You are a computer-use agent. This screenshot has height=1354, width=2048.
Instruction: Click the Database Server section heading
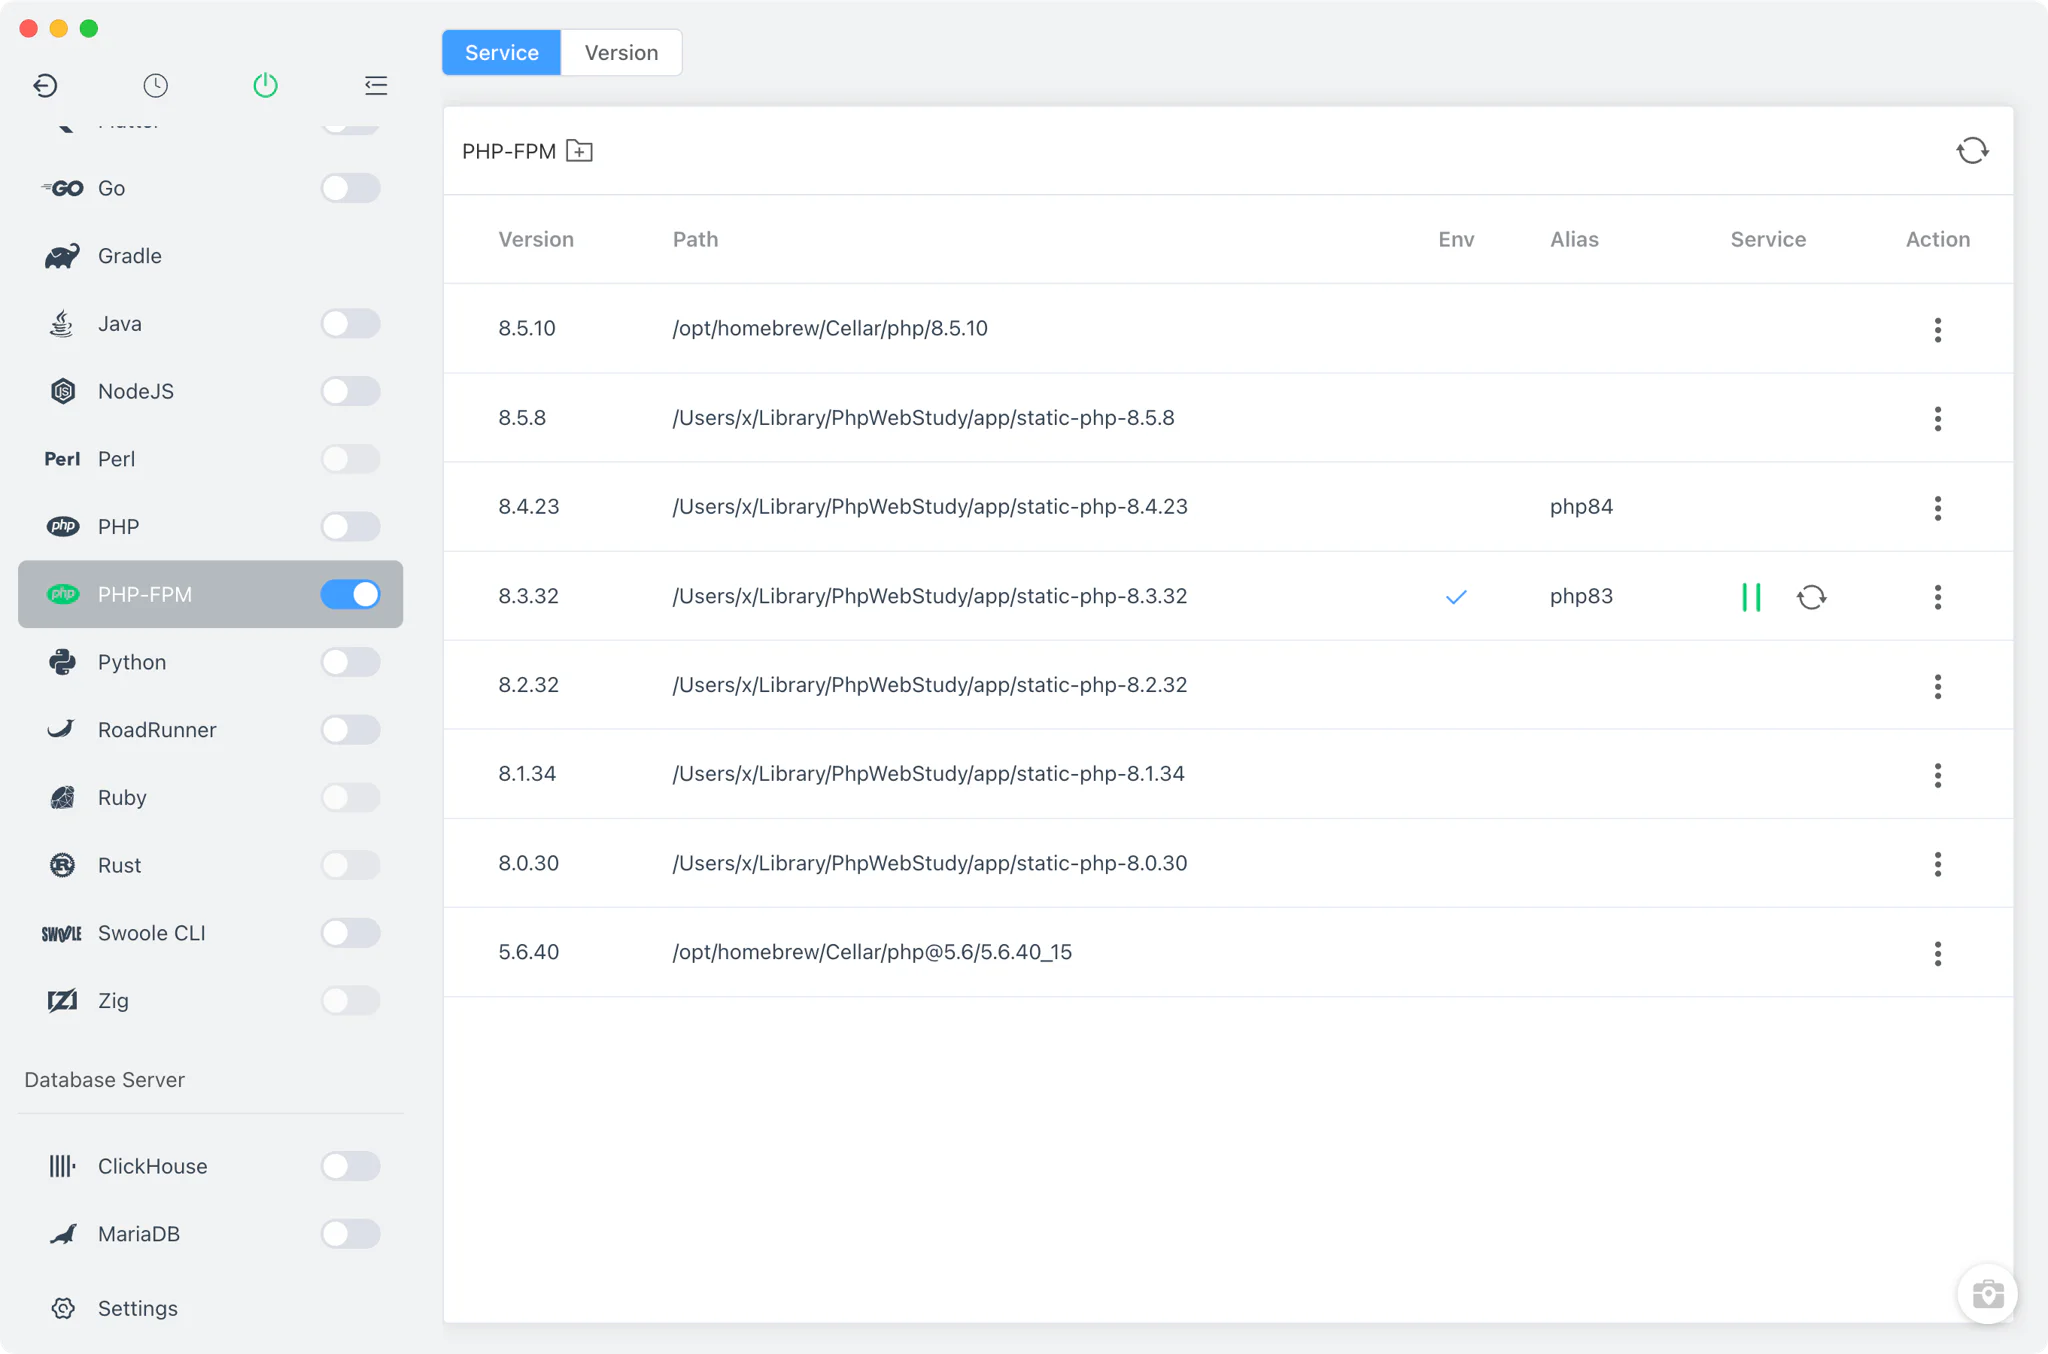(104, 1080)
